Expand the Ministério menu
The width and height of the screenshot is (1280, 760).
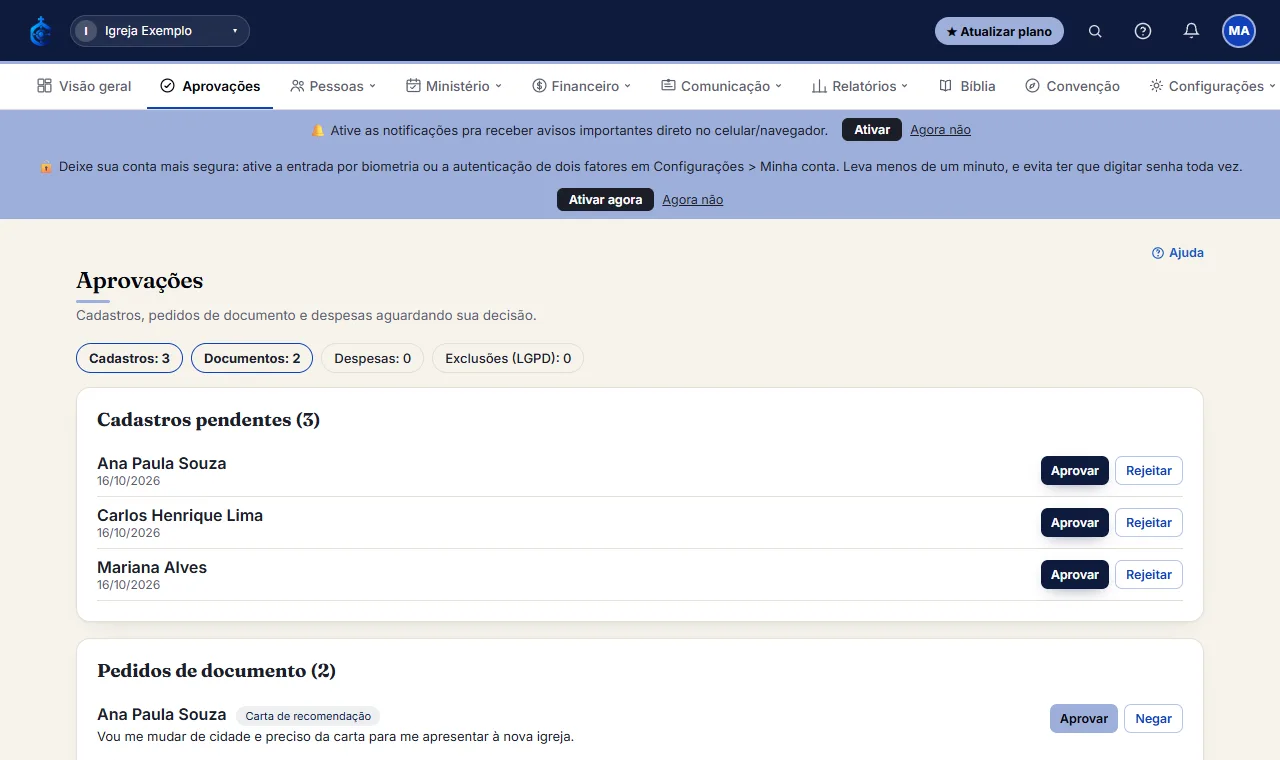click(x=454, y=86)
